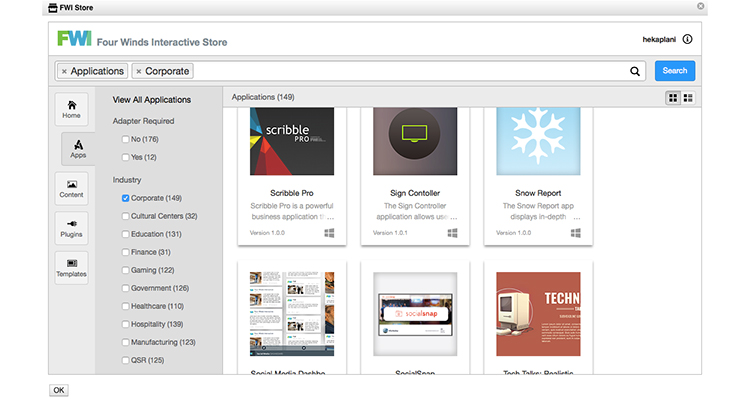Check the Adapter Required Yes option
The width and height of the screenshot is (750, 400).
[x=125, y=157]
